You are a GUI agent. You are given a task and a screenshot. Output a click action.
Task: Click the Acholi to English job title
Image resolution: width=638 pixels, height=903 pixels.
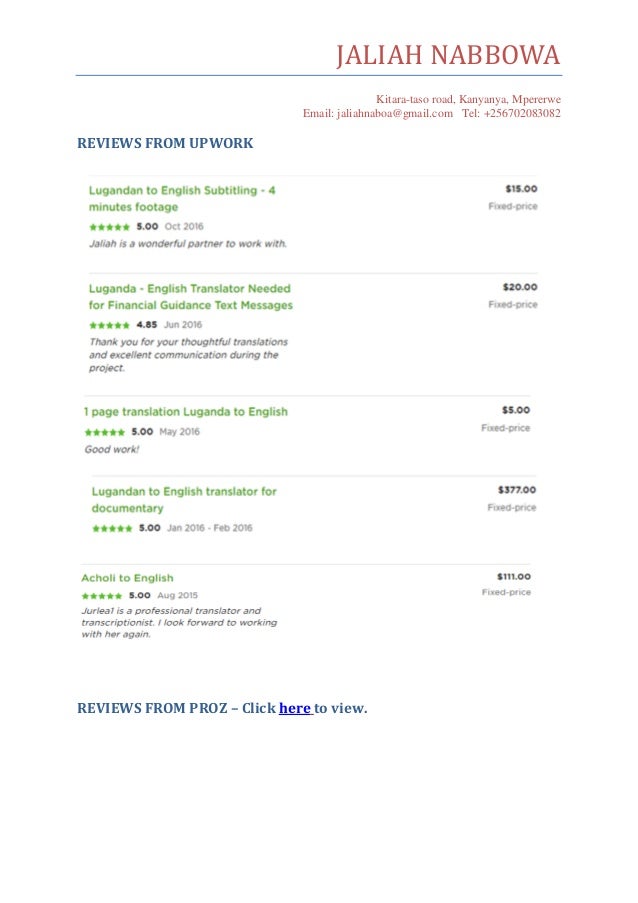pos(127,578)
